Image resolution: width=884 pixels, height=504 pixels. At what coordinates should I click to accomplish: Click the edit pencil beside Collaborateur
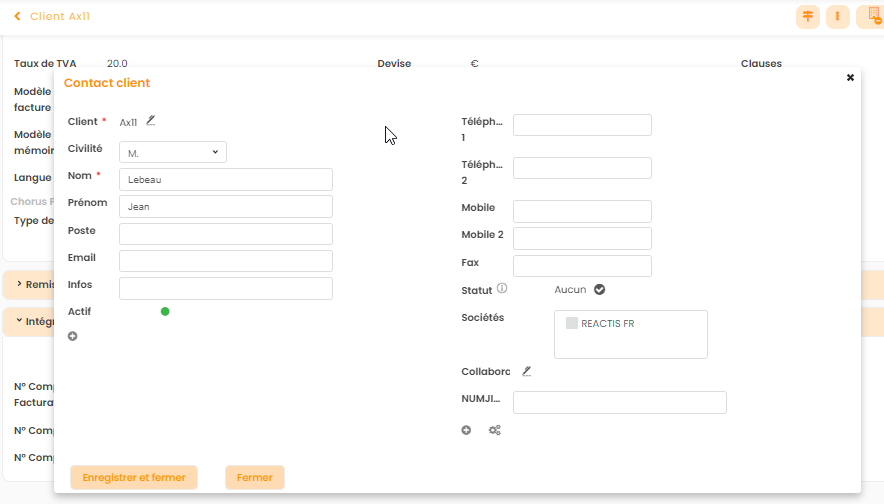click(527, 371)
